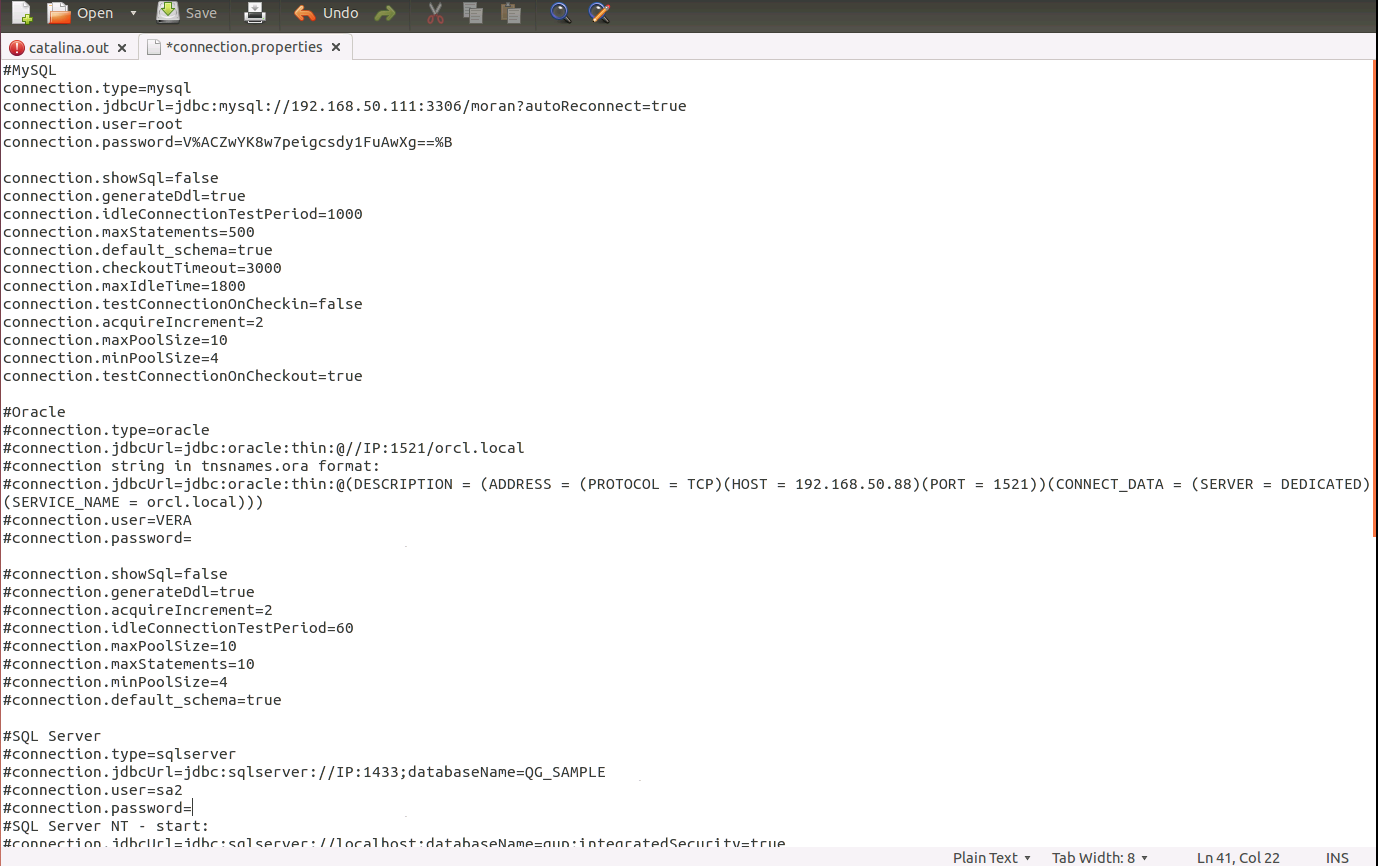Open Find with the magnifier icon
The height and width of the screenshot is (866, 1378).
tap(561, 13)
